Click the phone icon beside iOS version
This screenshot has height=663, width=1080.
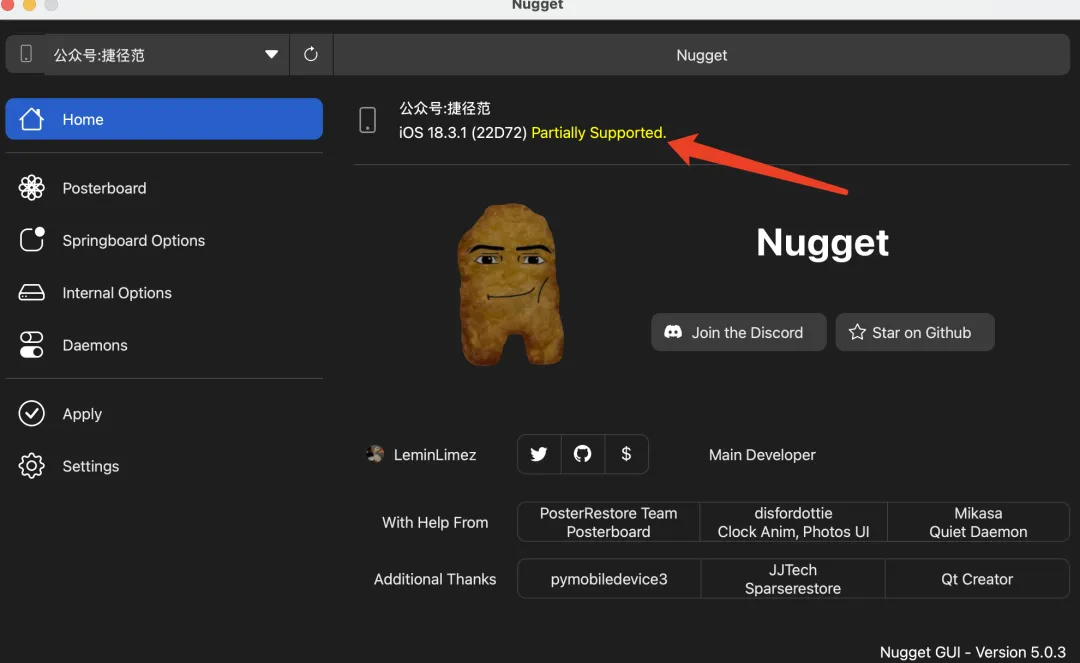pyautogui.click(x=368, y=120)
